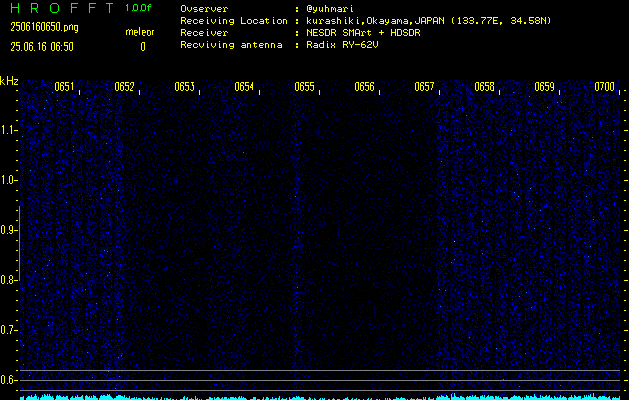The image size is (629, 400).
Task: Click the 1.0 kHz axis label
Action: [x=8, y=180]
